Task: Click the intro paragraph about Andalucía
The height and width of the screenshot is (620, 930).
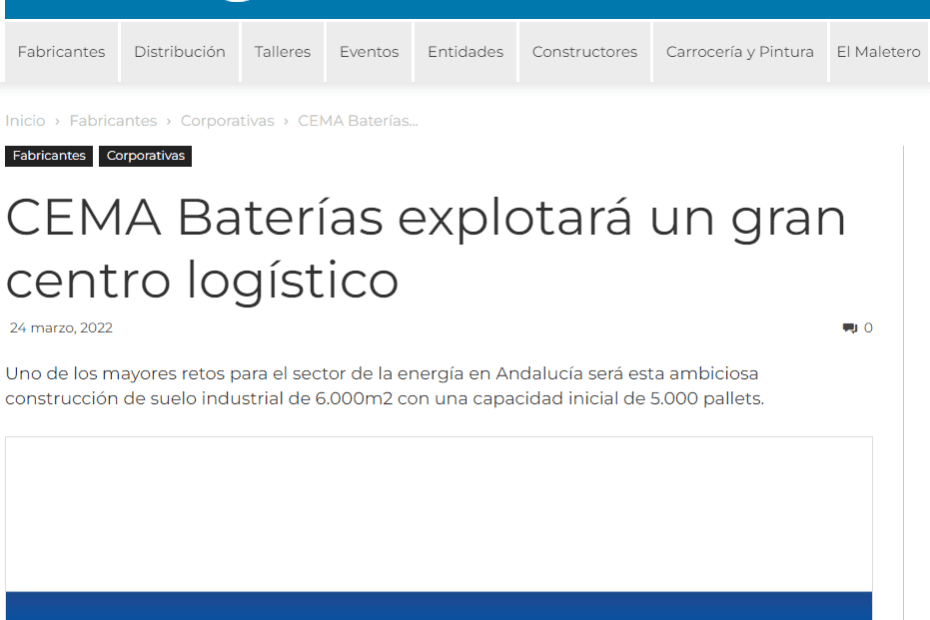Action: click(384, 386)
